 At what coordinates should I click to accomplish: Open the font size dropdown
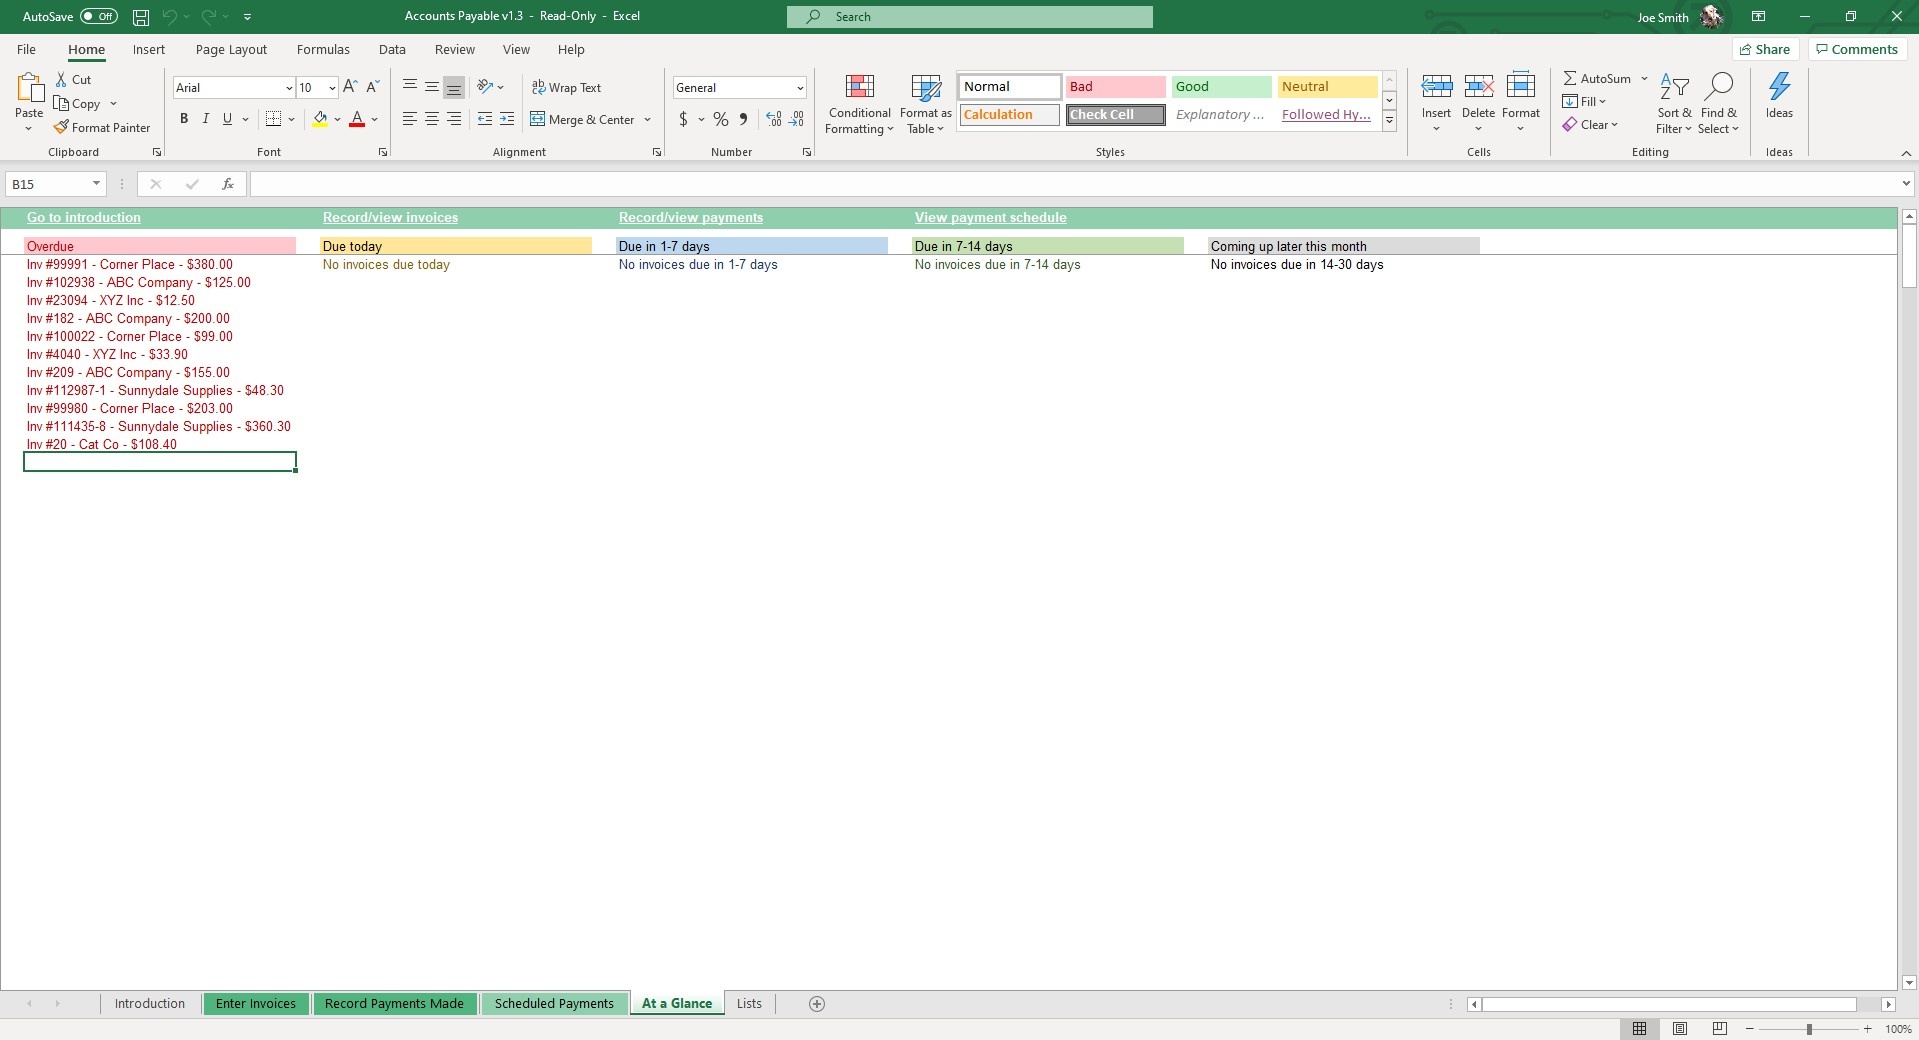click(332, 88)
